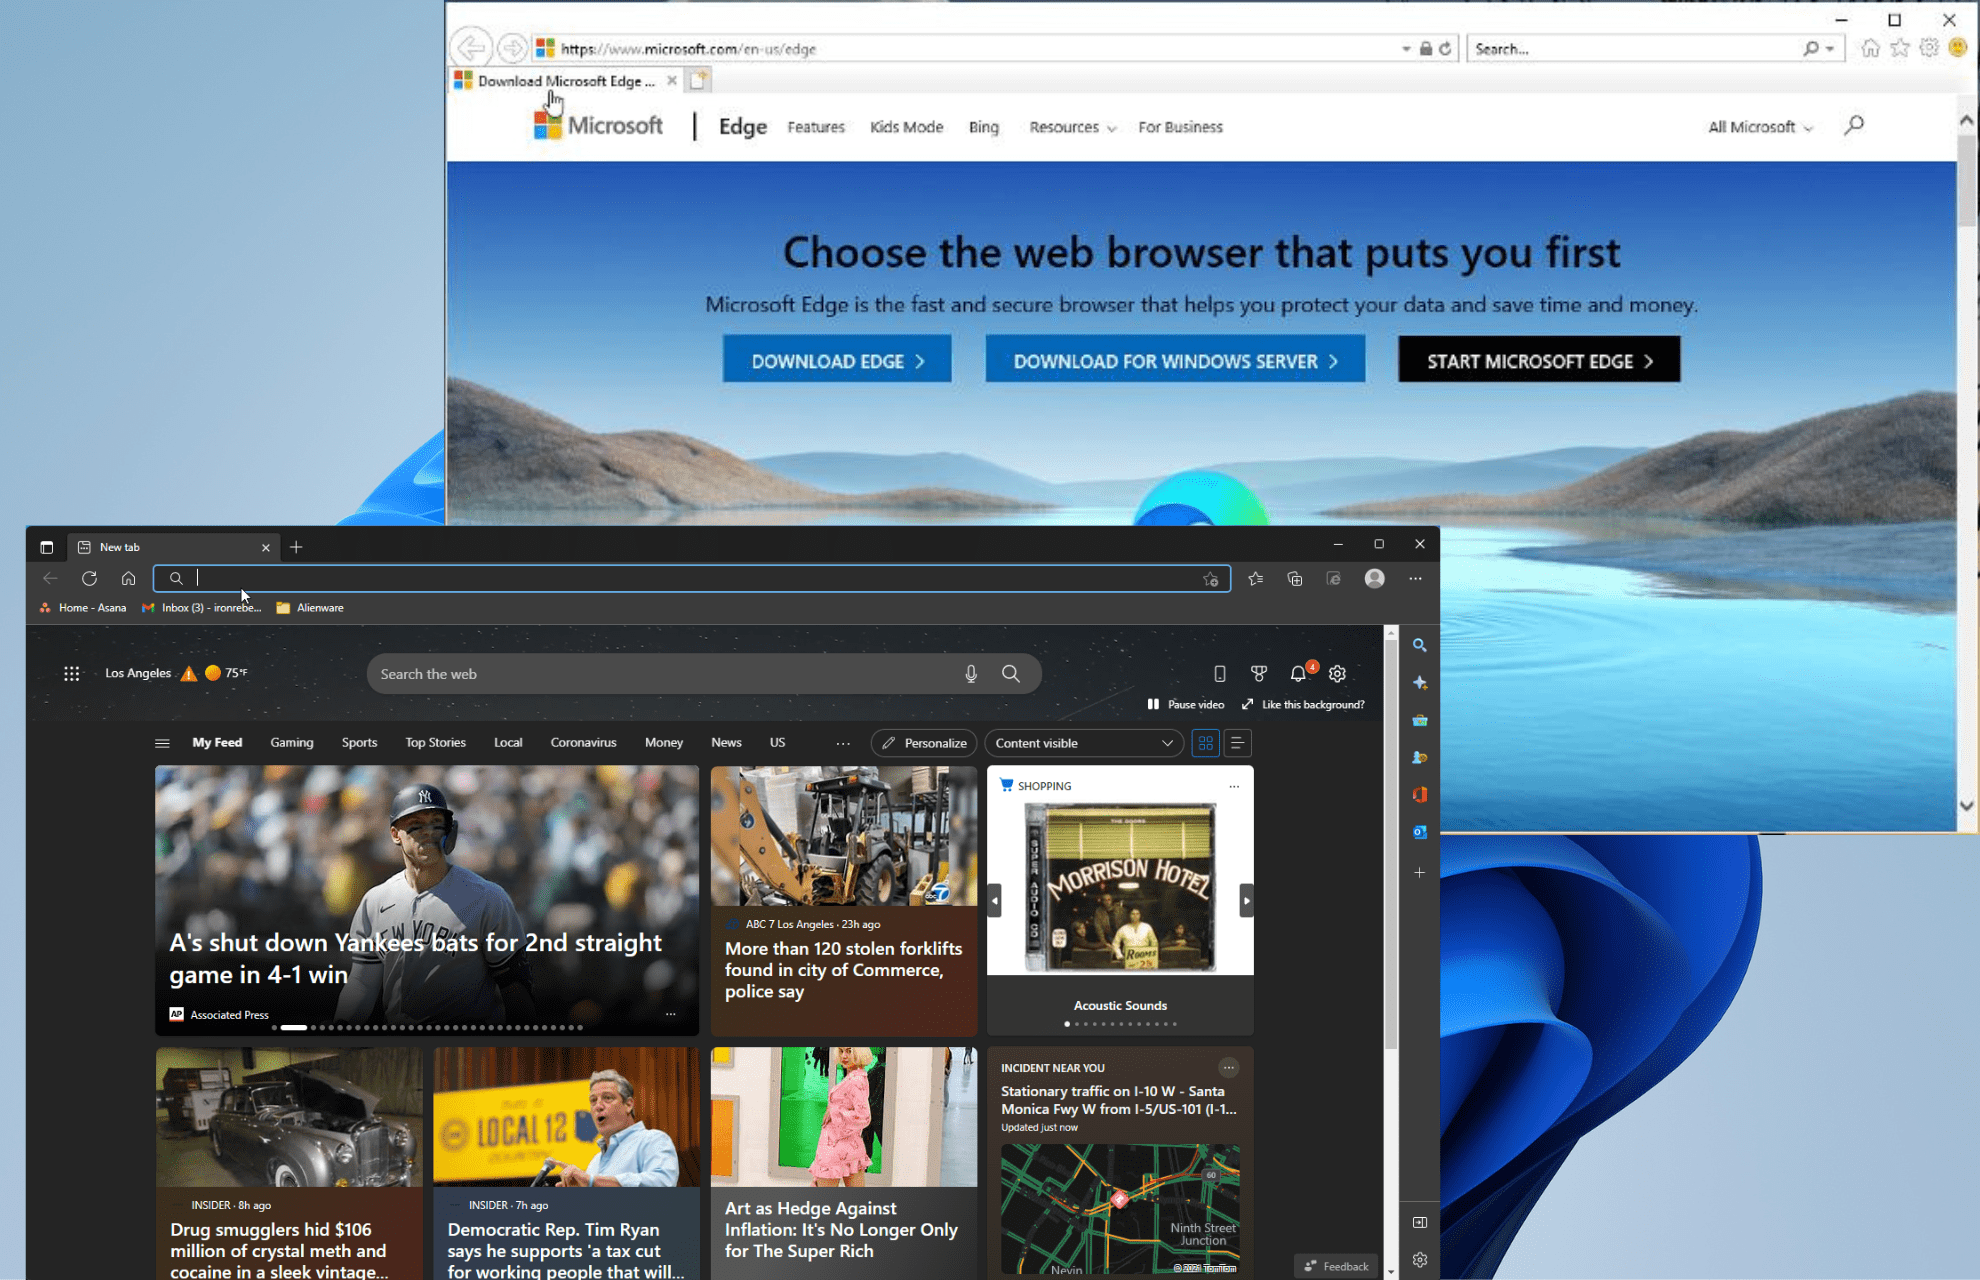Image resolution: width=1980 pixels, height=1280 pixels.
Task: Open Microsoft Rewards trophy icon
Action: pos(1259,674)
